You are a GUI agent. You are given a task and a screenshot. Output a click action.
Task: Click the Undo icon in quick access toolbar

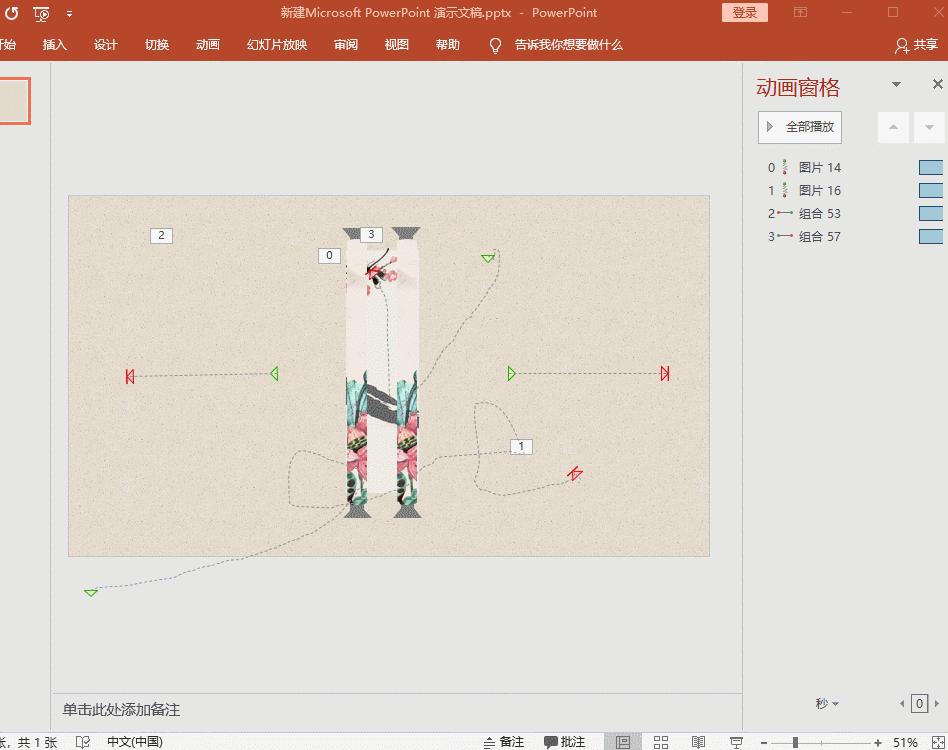pyautogui.click(x=10, y=12)
